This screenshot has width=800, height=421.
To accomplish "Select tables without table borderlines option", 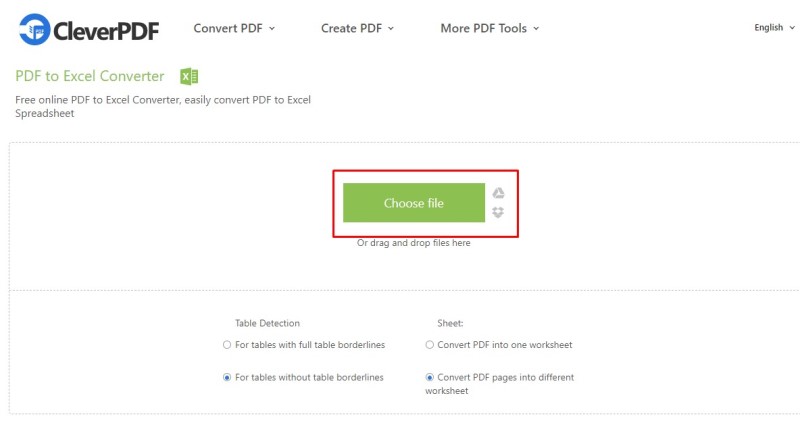I will click(x=227, y=378).
